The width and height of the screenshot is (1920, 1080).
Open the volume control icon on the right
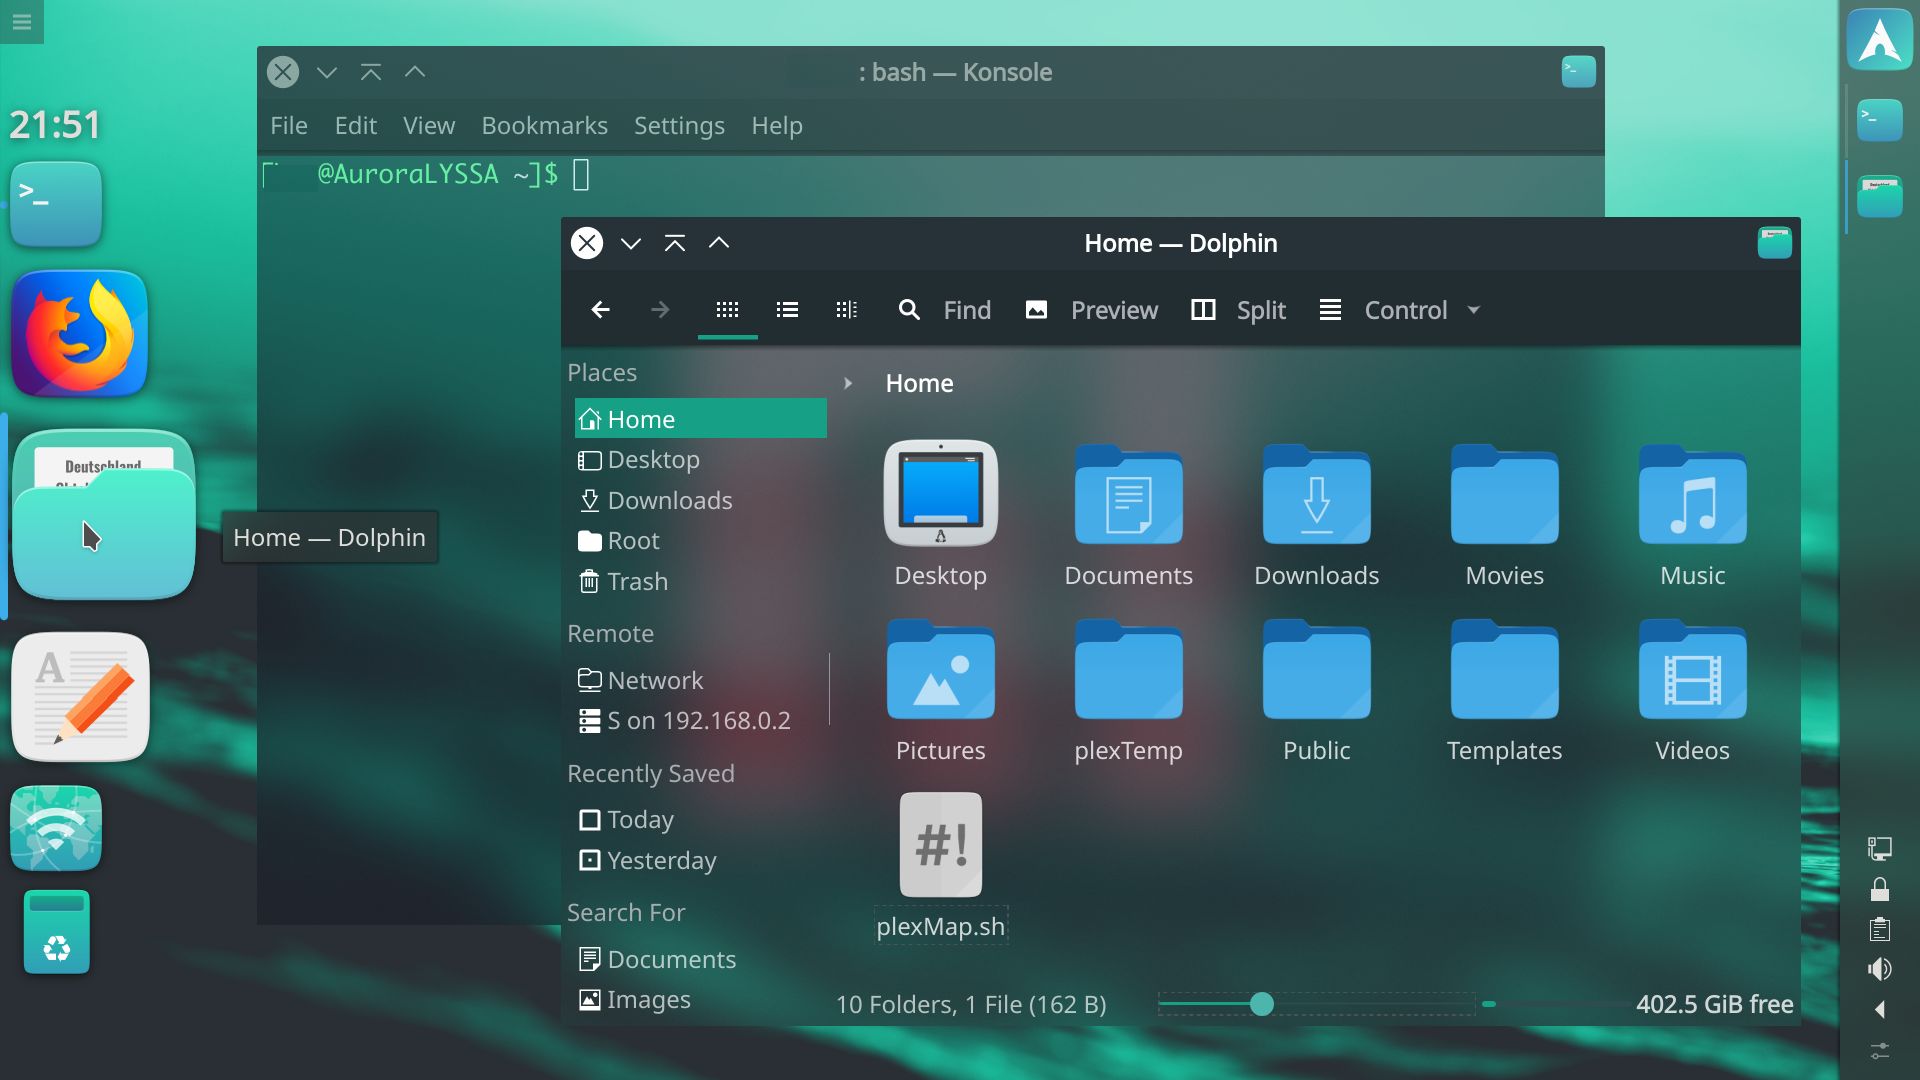pos(1881,968)
